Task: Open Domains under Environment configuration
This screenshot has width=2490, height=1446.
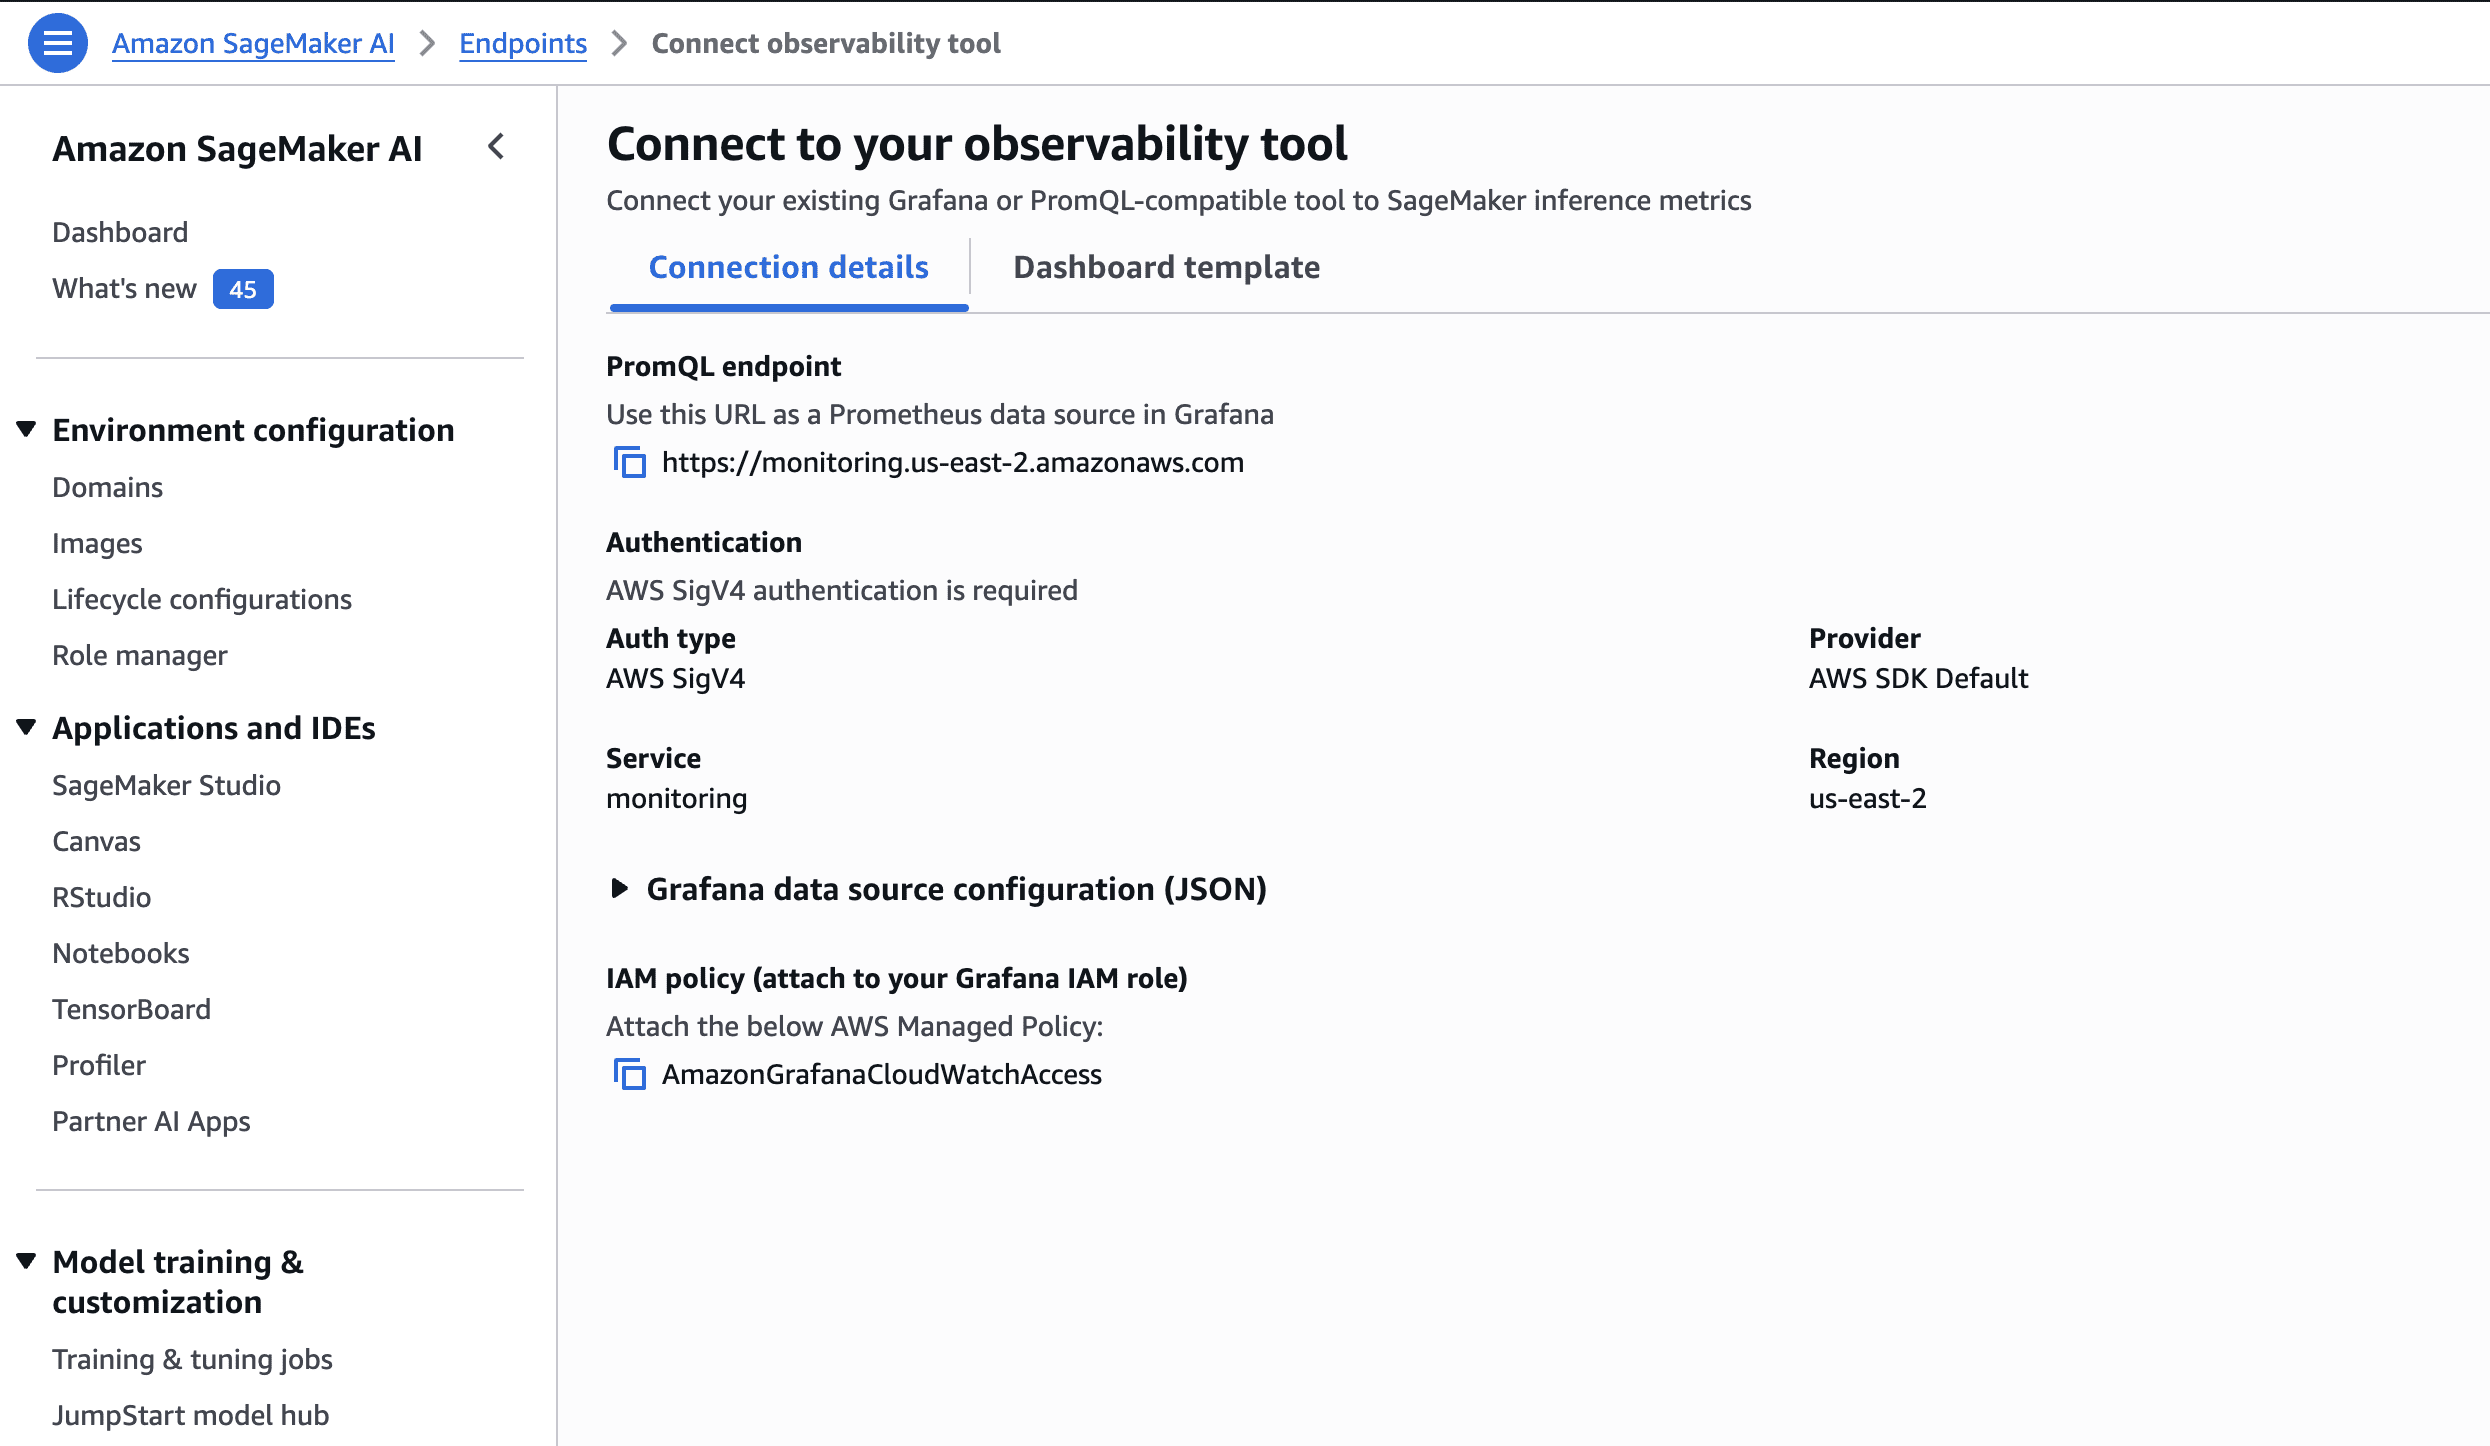Action: coord(107,487)
